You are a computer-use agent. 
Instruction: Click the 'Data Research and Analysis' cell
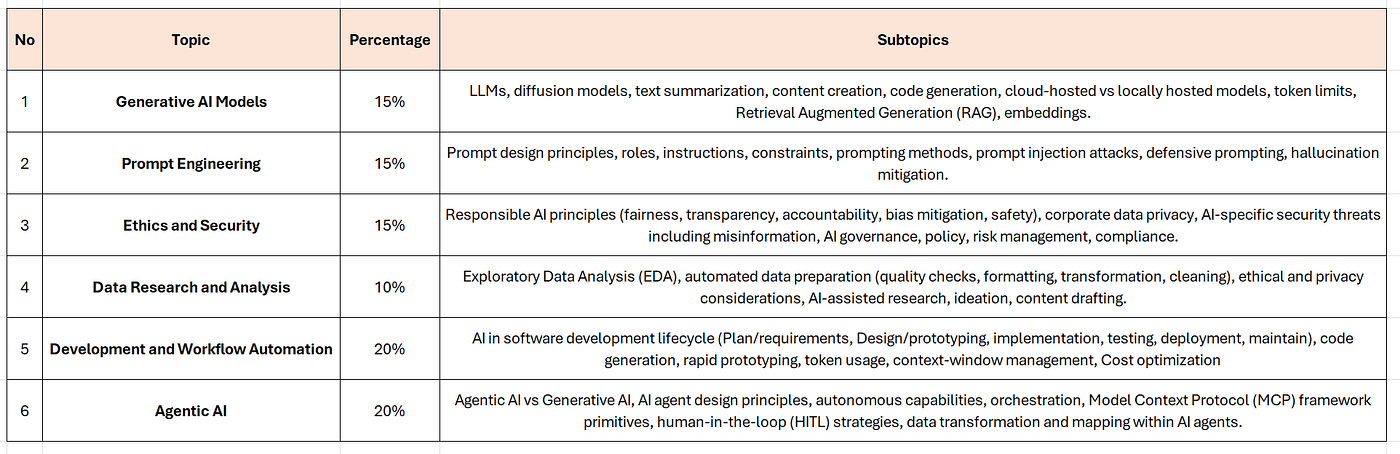tap(191, 287)
